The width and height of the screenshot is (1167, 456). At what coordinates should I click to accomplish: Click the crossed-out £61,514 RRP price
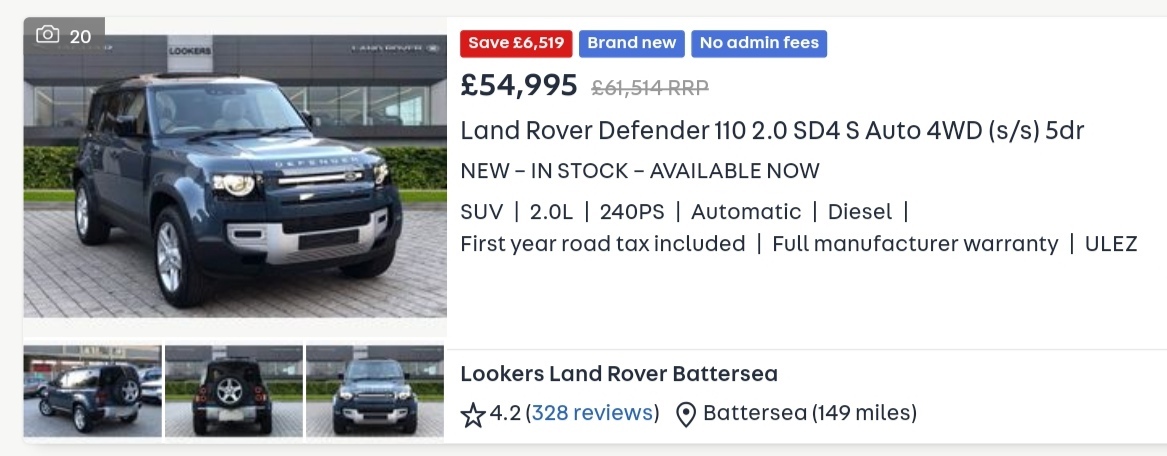click(x=650, y=89)
